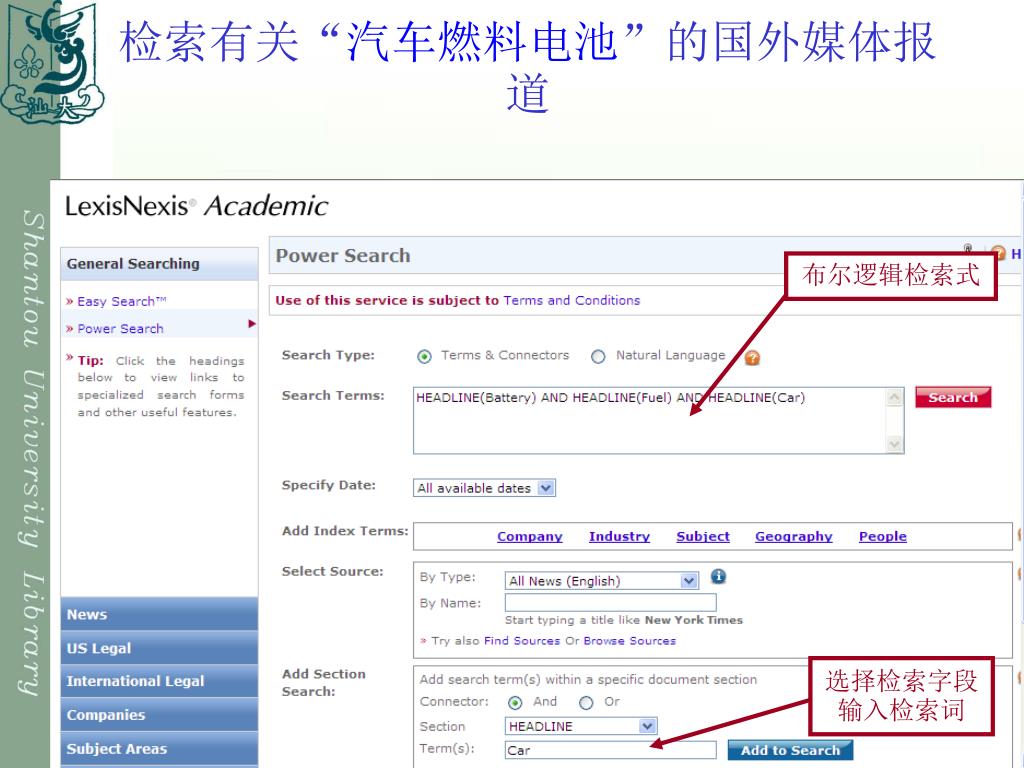Click the Geography index term link
Image resolution: width=1024 pixels, height=768 pixels.
tap(793, 536)
